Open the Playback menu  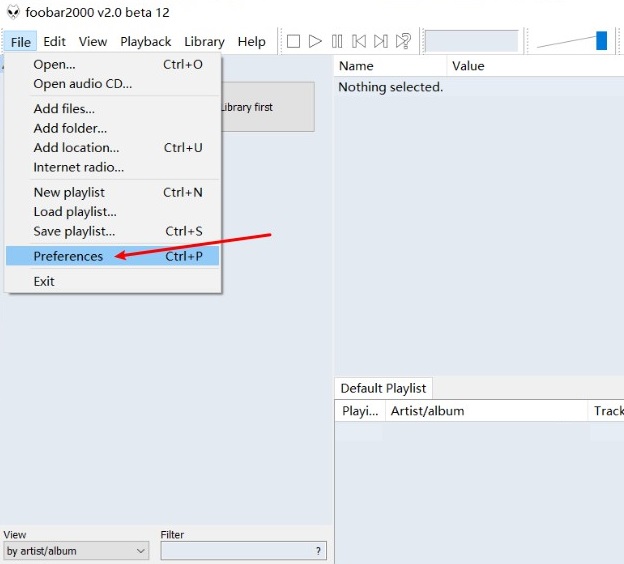[x=146, y=41]
